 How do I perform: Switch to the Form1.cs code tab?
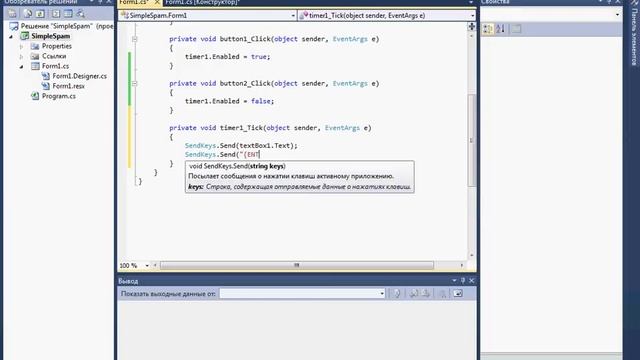pyautogui.click(x=134, y=2)
